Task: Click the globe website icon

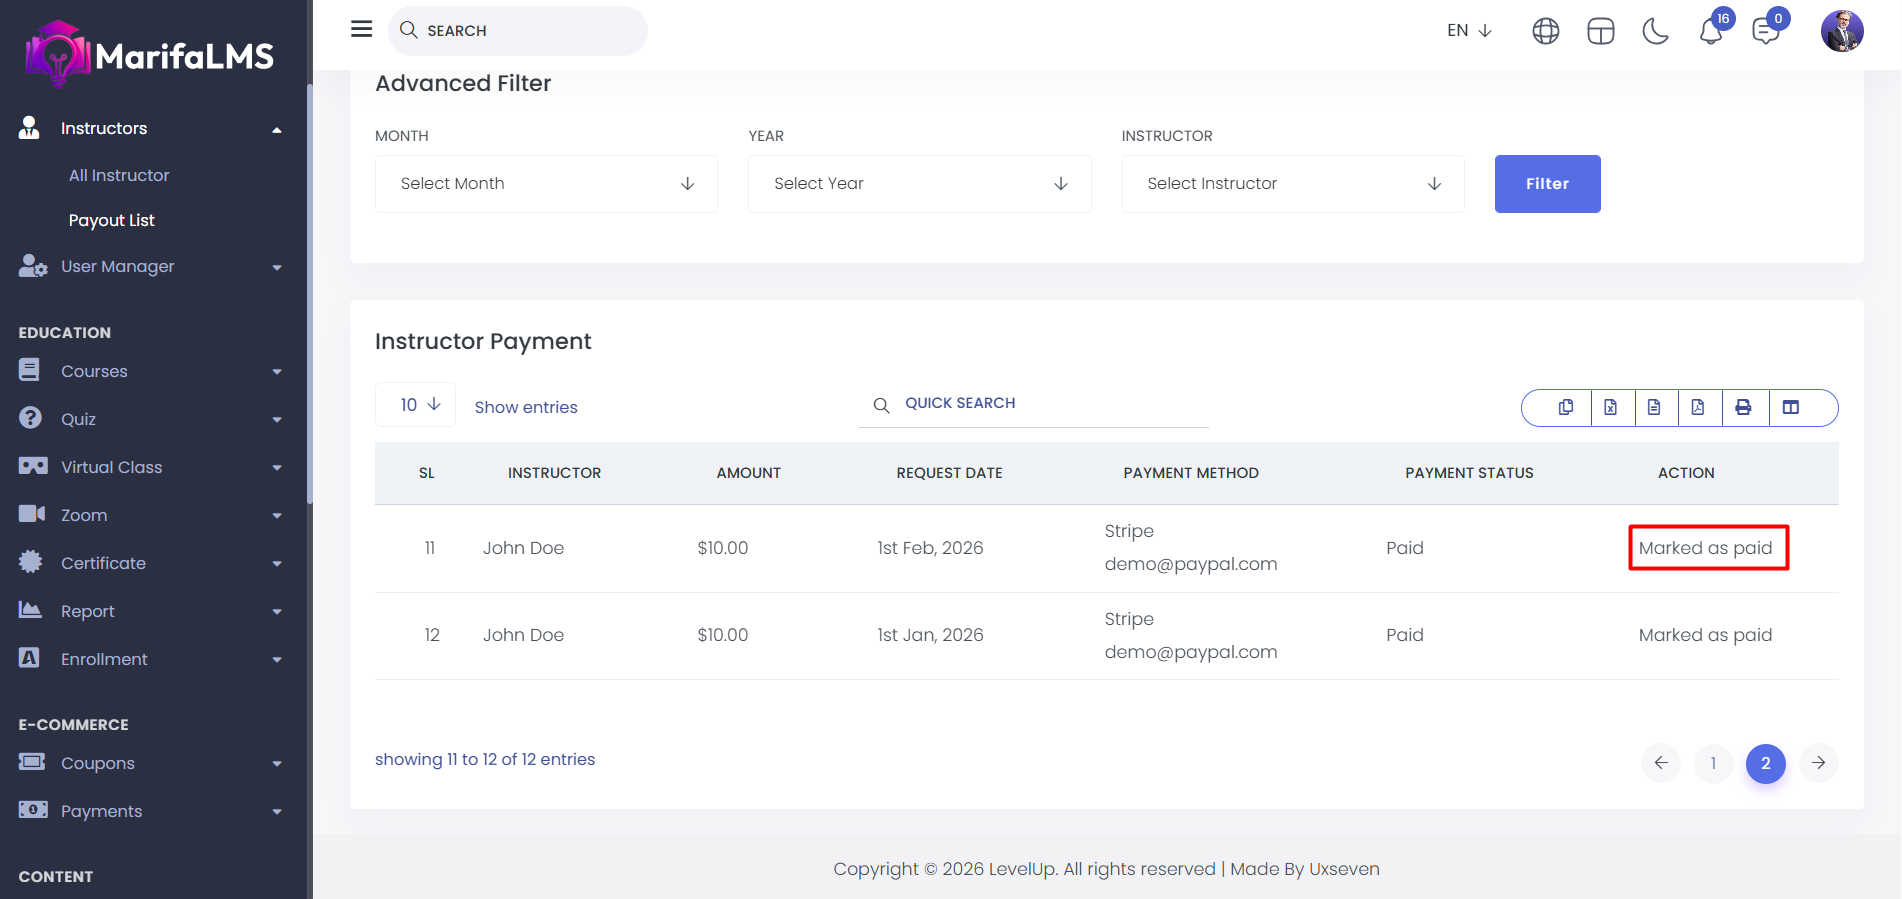Action: [x=1545, y=32]
